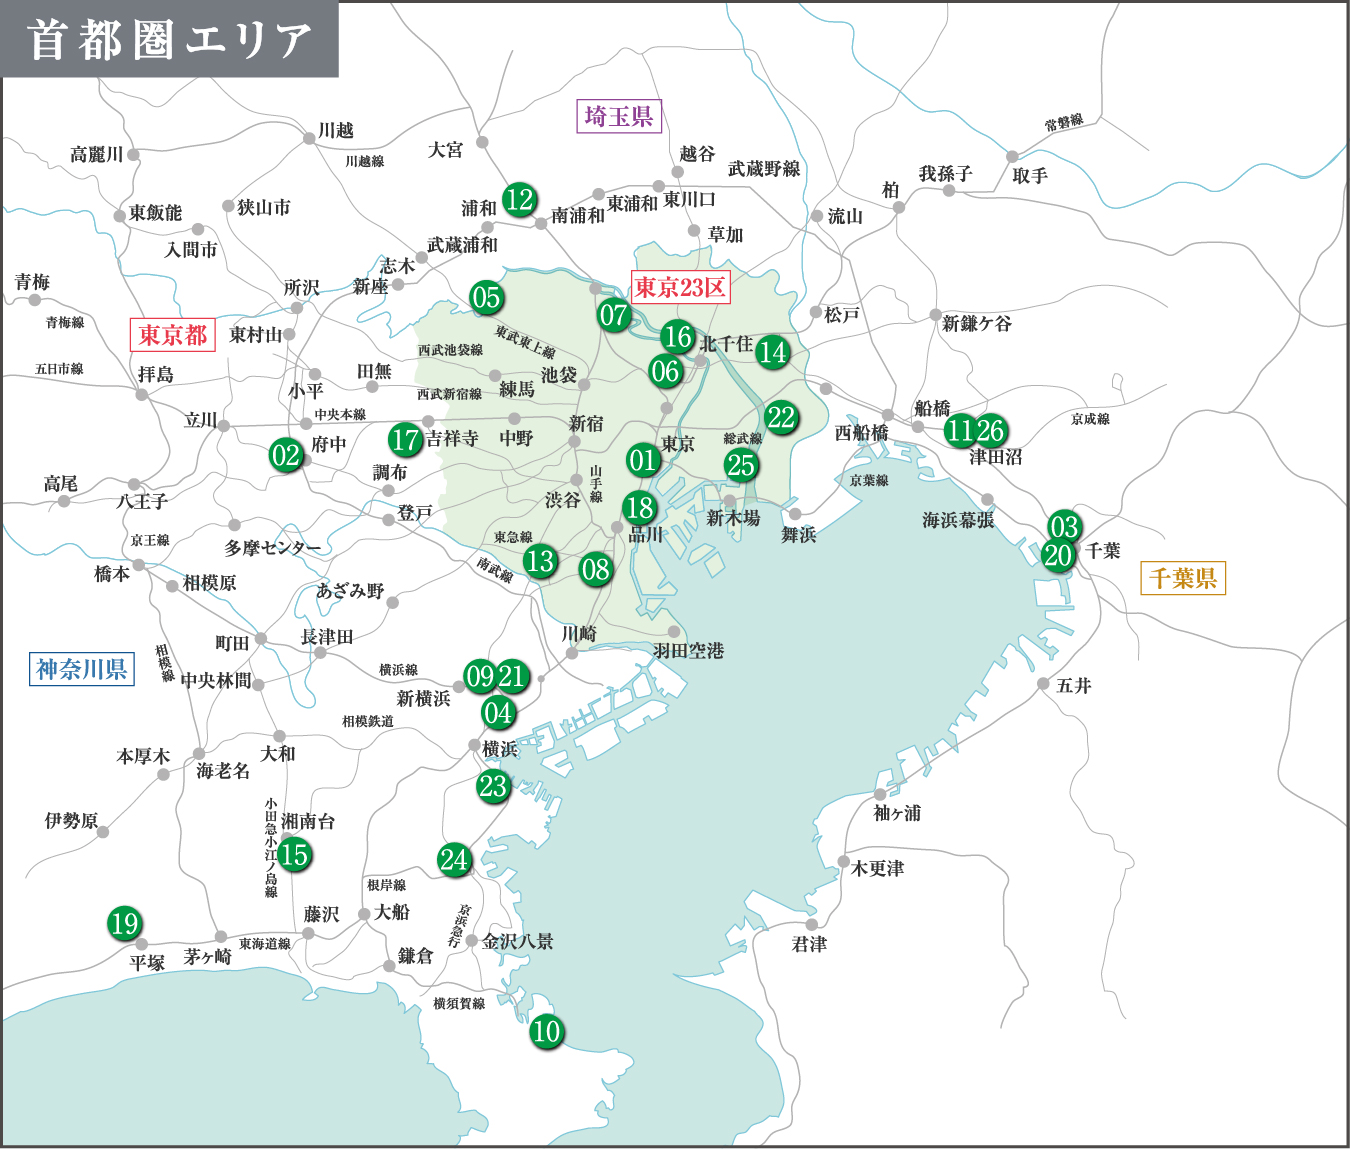This screenshot has width=1350, height=1149.
Task: Click green marker 01 near 東京
Action: click(x=643, y=460)
